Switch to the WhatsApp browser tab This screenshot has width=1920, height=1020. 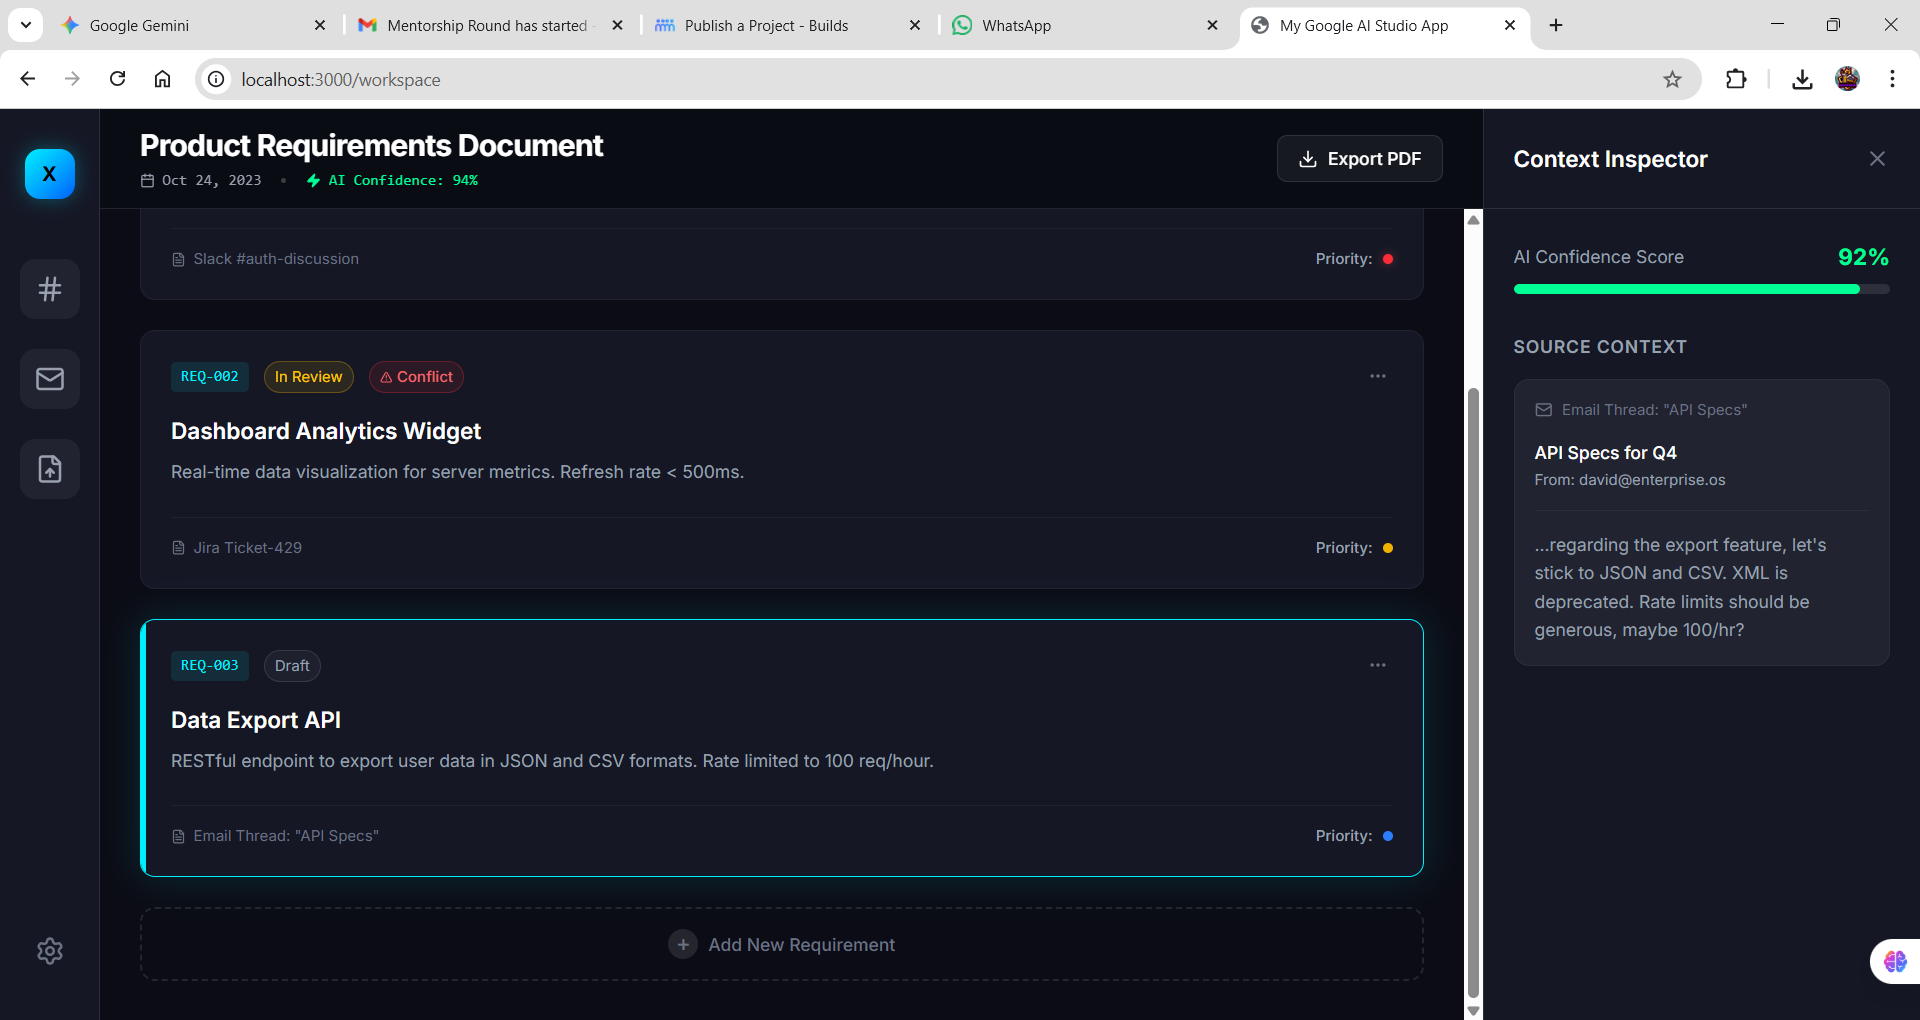tap(1060, 25)
